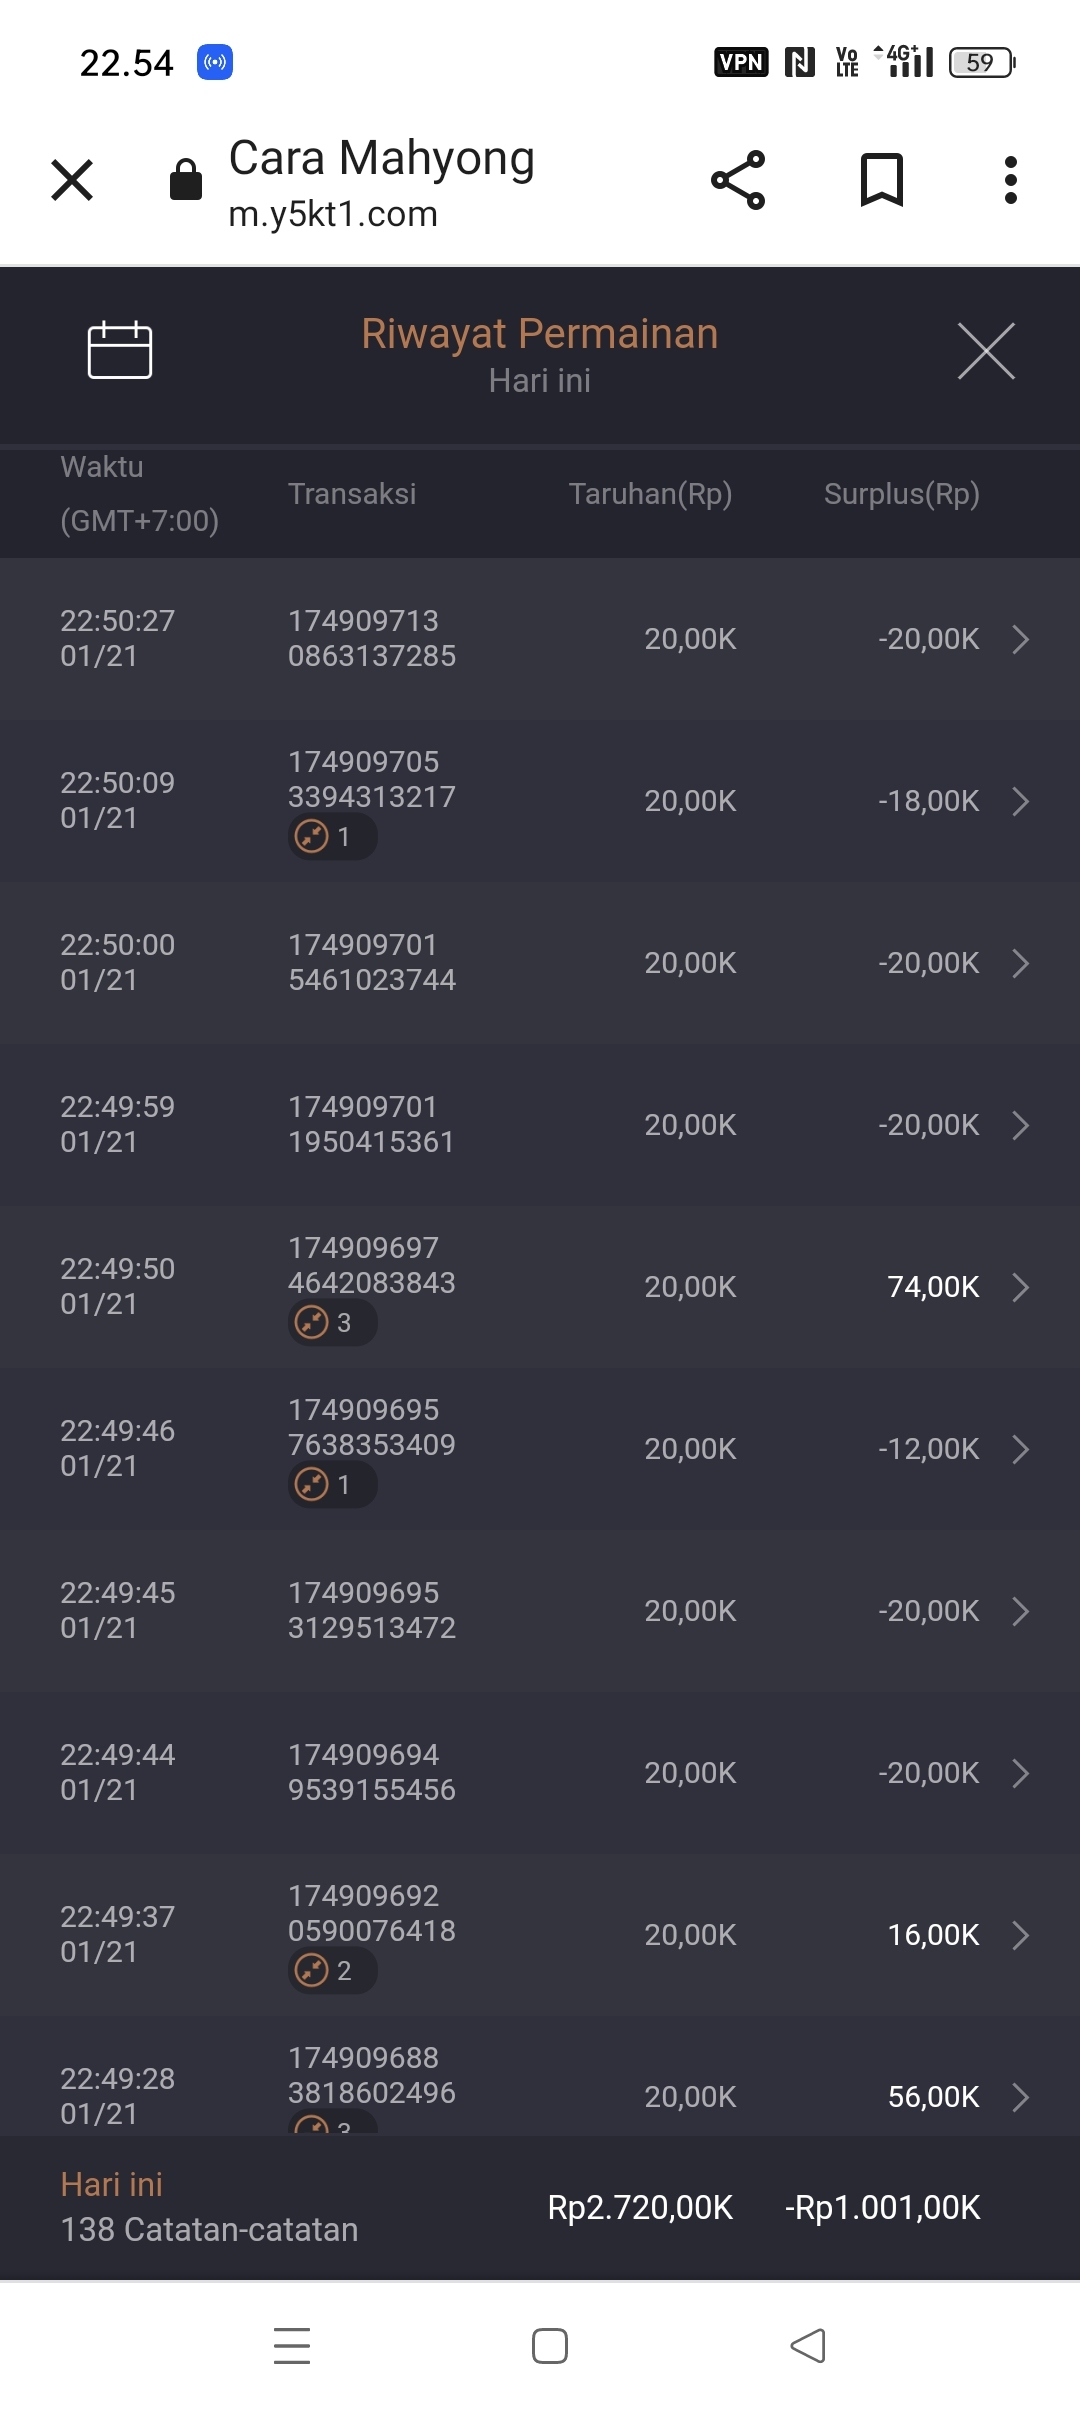1080x2412 pixels.
Task: Close the Riwayat Permainan panel
Action: point(986,351)
